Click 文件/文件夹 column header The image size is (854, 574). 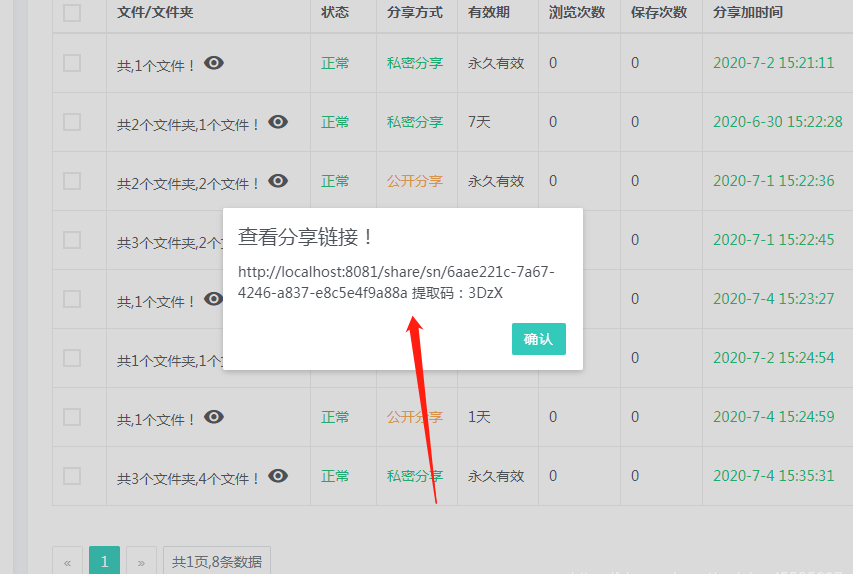155,13
